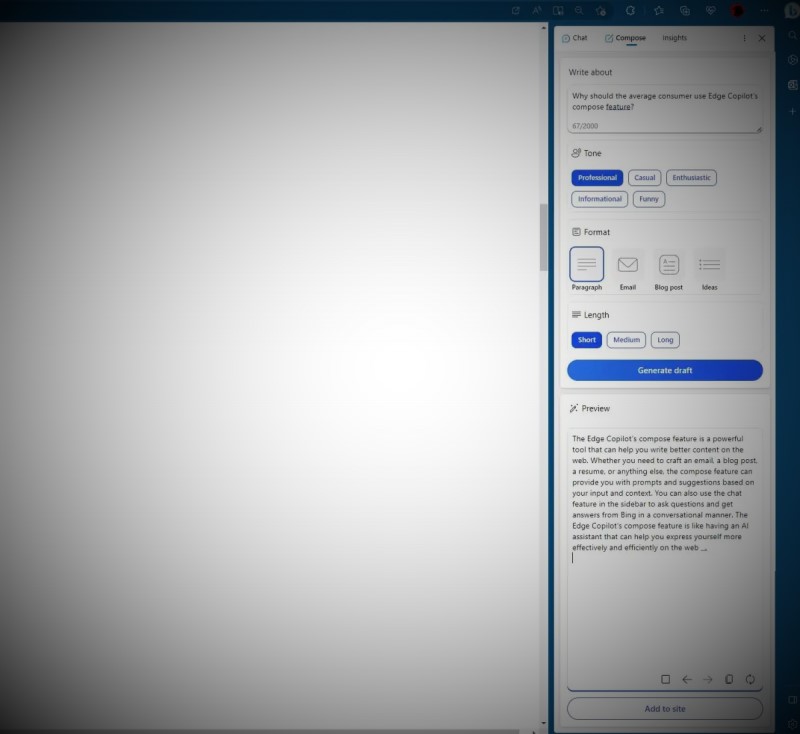Click into the Write about prompt field

[665, 109]
